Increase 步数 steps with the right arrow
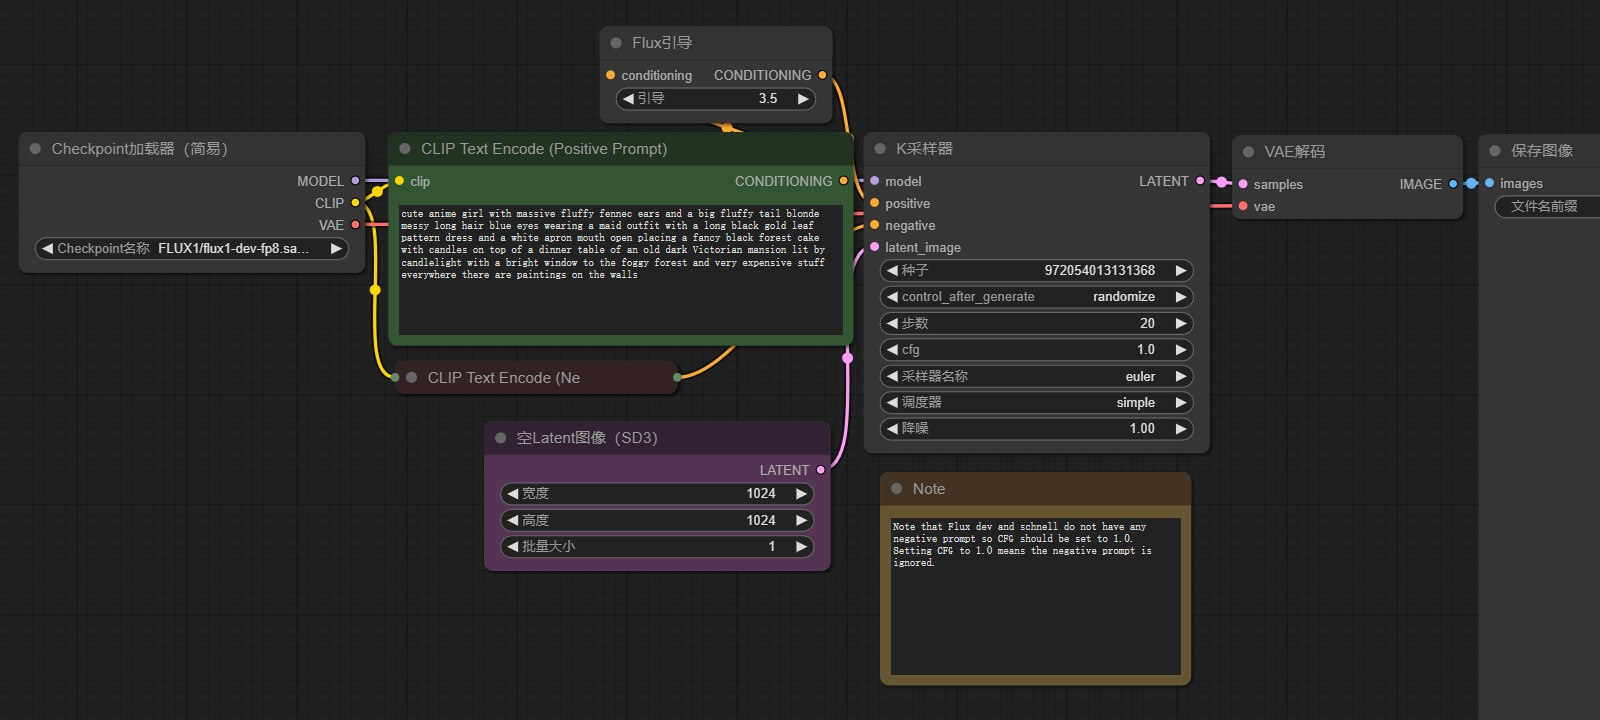1600x720 pixels. pyautogui.click(x=1181, y=323)
